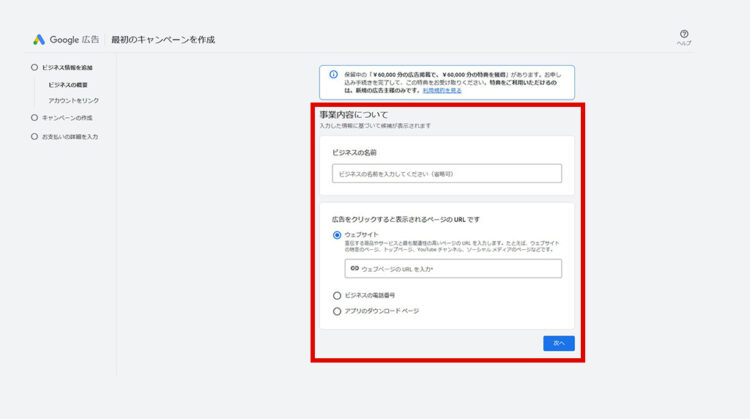Choose the アプリのダウンロード ページ radio option
Viewport: 750px width, 419px height.
(x=337, y=311)
